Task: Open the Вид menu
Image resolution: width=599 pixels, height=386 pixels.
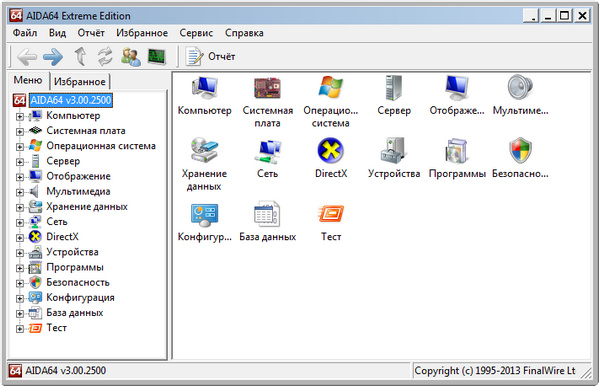Action: point(57,33)
